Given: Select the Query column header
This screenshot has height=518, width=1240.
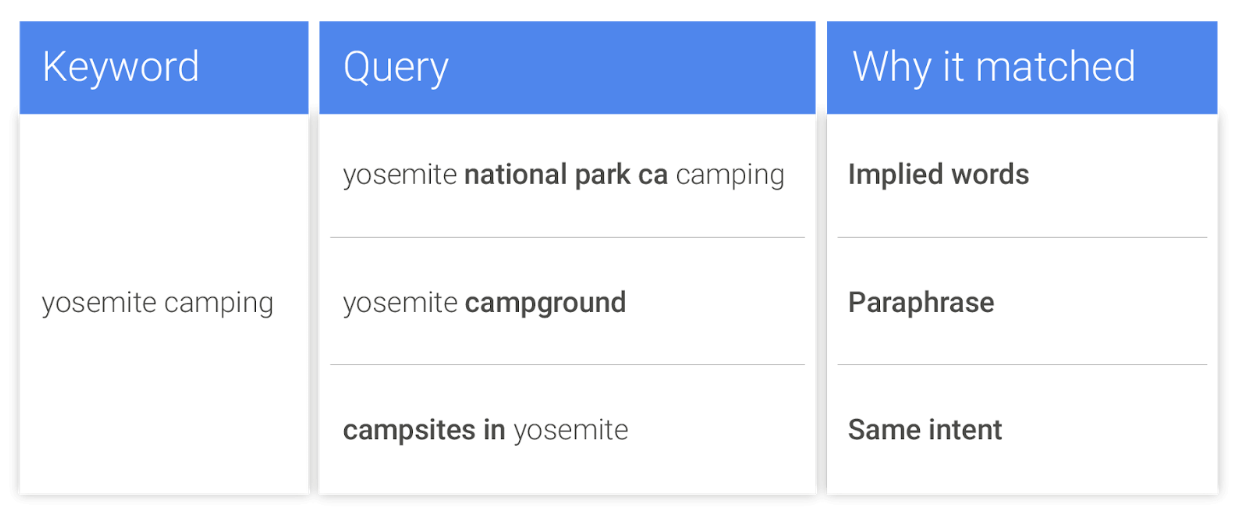Looking at the screenshot, I should [567, 67].
